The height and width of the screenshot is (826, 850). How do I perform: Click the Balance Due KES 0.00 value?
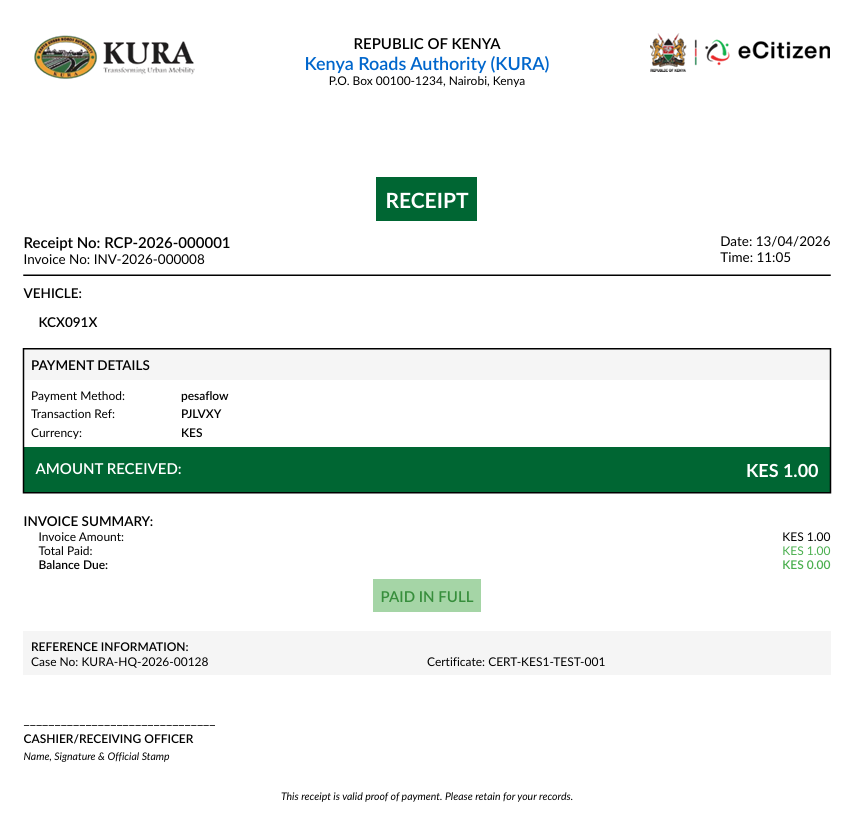(806, 565)
